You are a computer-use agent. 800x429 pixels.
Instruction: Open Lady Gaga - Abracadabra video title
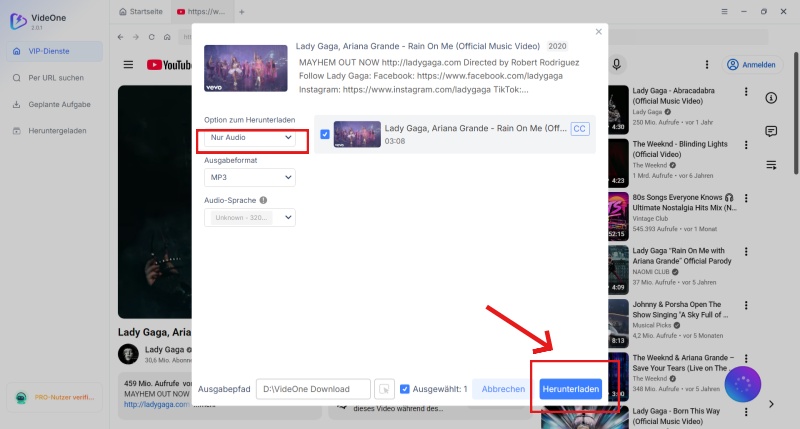673,96
